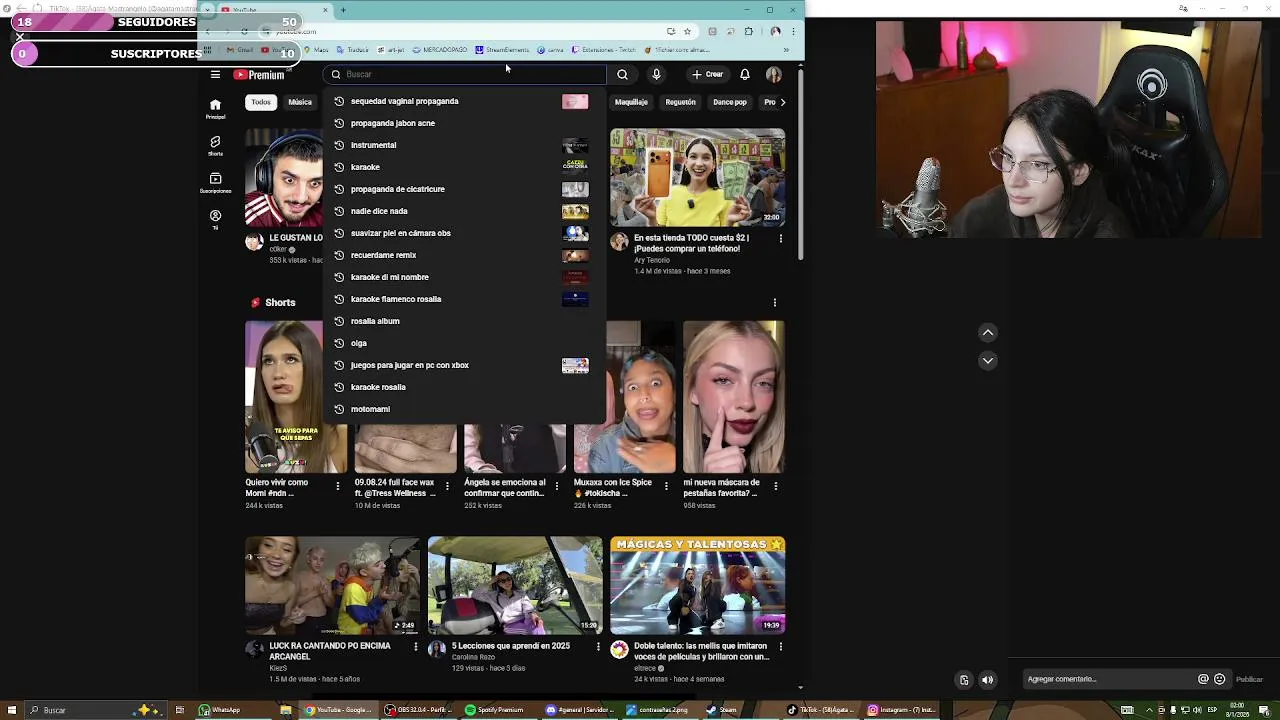Choose 'rosalia album' search suggestion

[464, 321]
